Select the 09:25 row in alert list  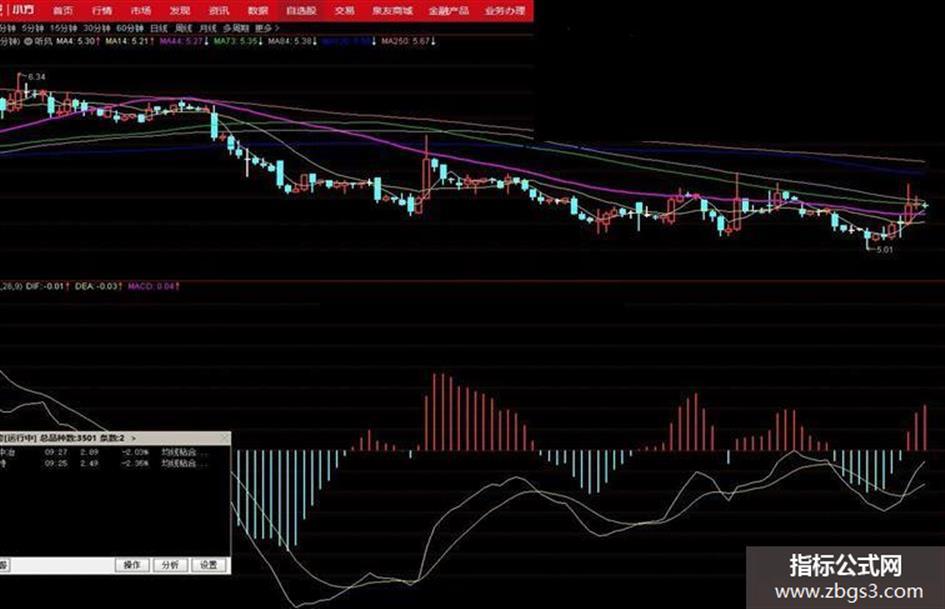pyautogui.click(x=115, y=463)
